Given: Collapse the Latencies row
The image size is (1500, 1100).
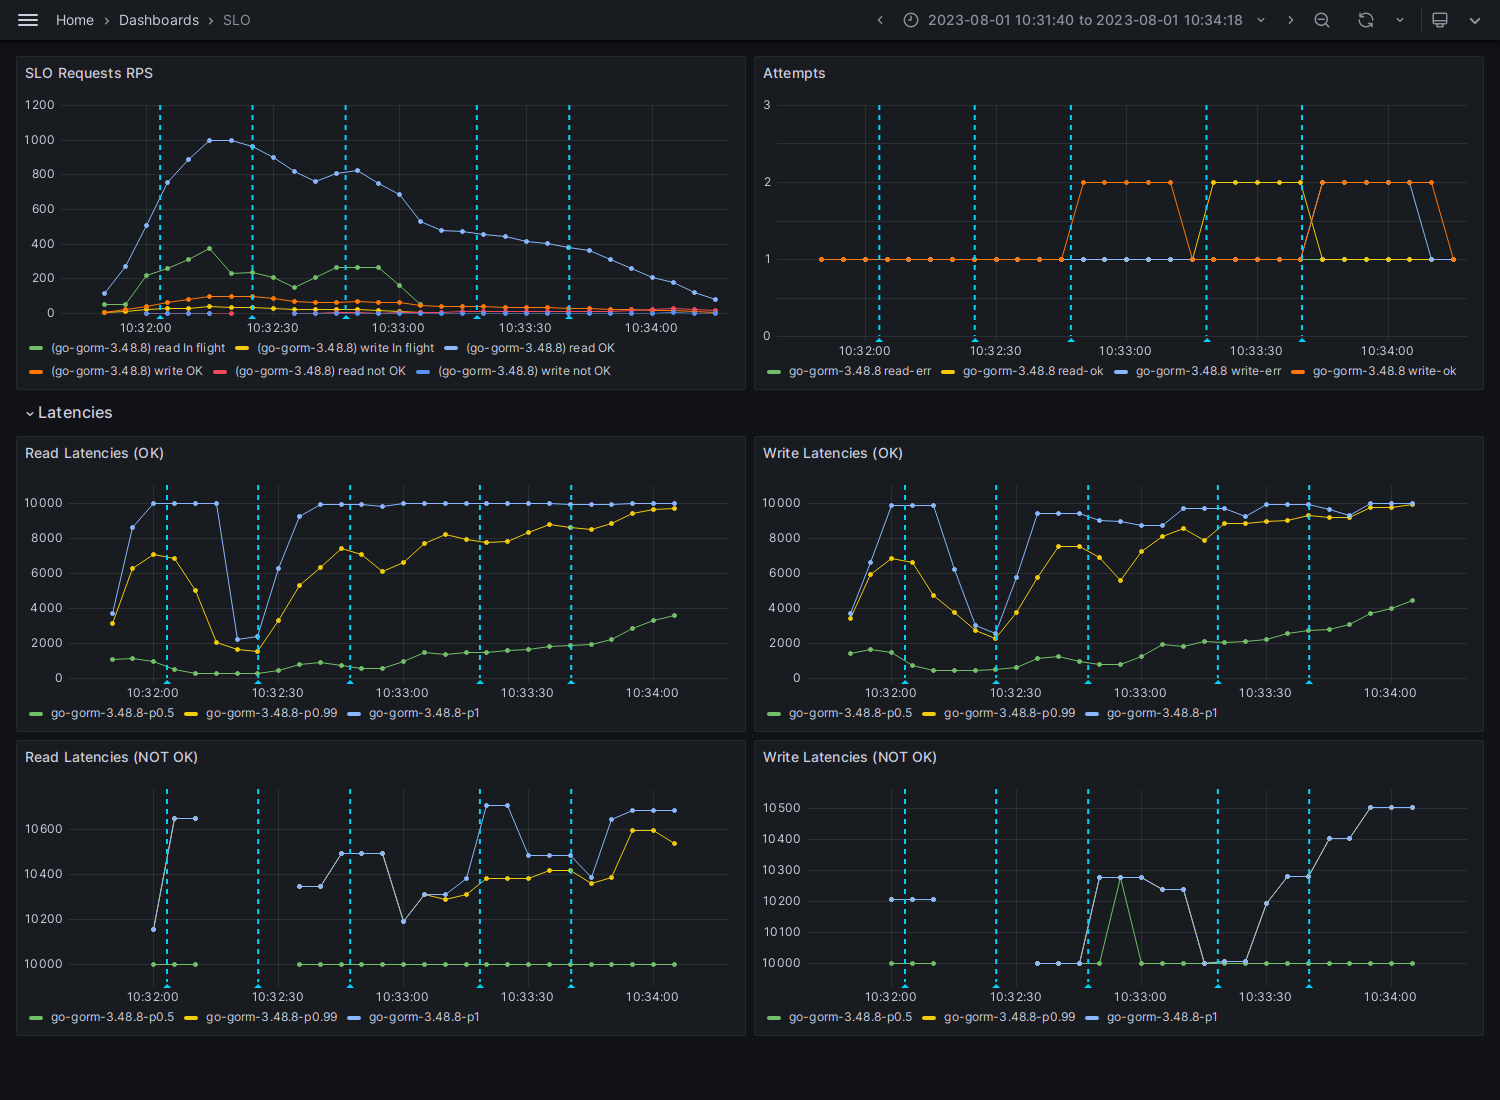Looking at the screenshot, I should click(68, 413).
